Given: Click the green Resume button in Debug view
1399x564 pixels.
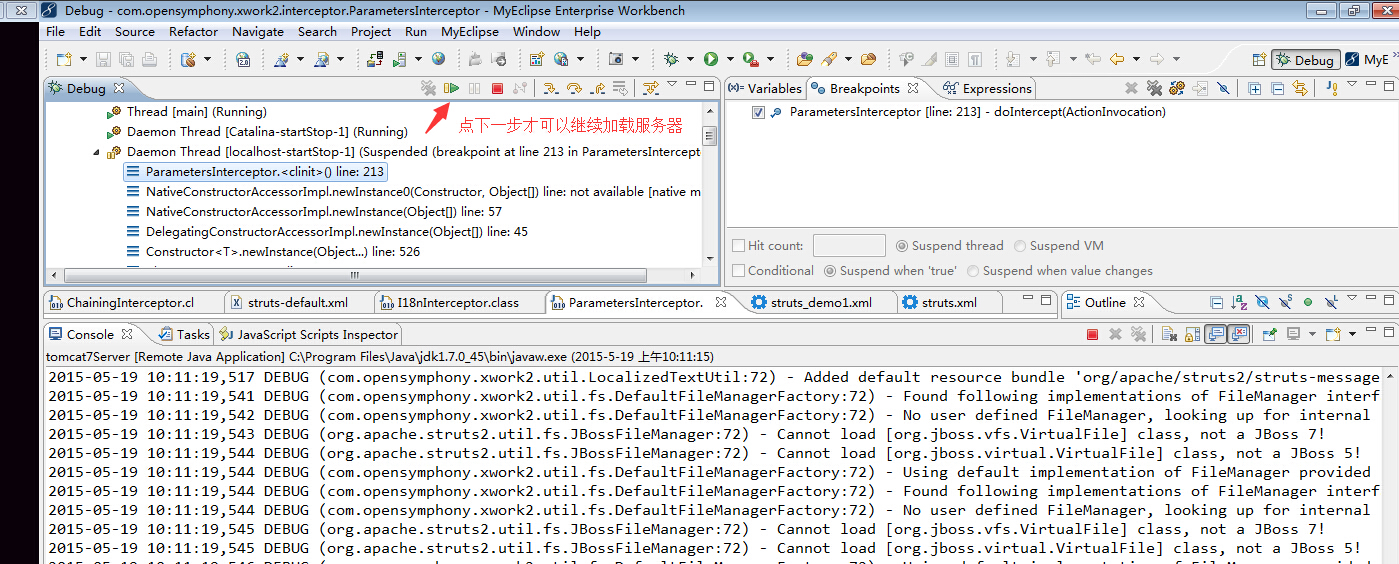Looking at the screenshot, I should [452, 89].
